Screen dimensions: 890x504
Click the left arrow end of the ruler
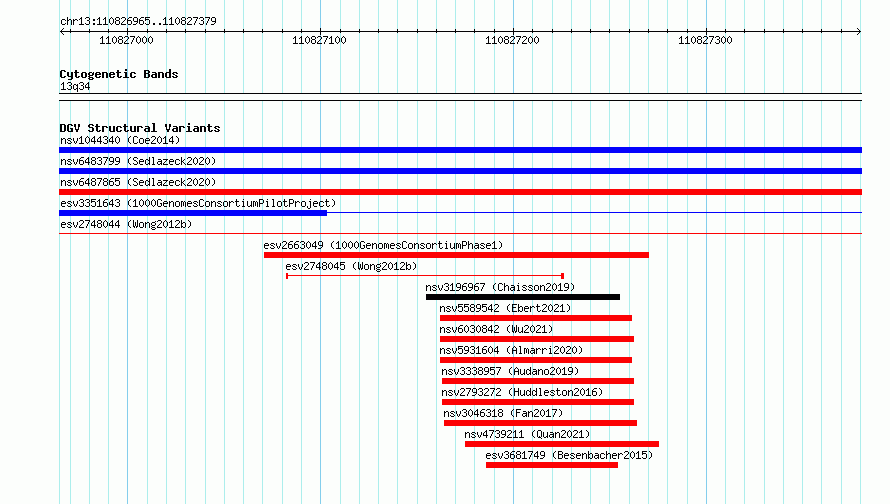[x=62, y=32]
